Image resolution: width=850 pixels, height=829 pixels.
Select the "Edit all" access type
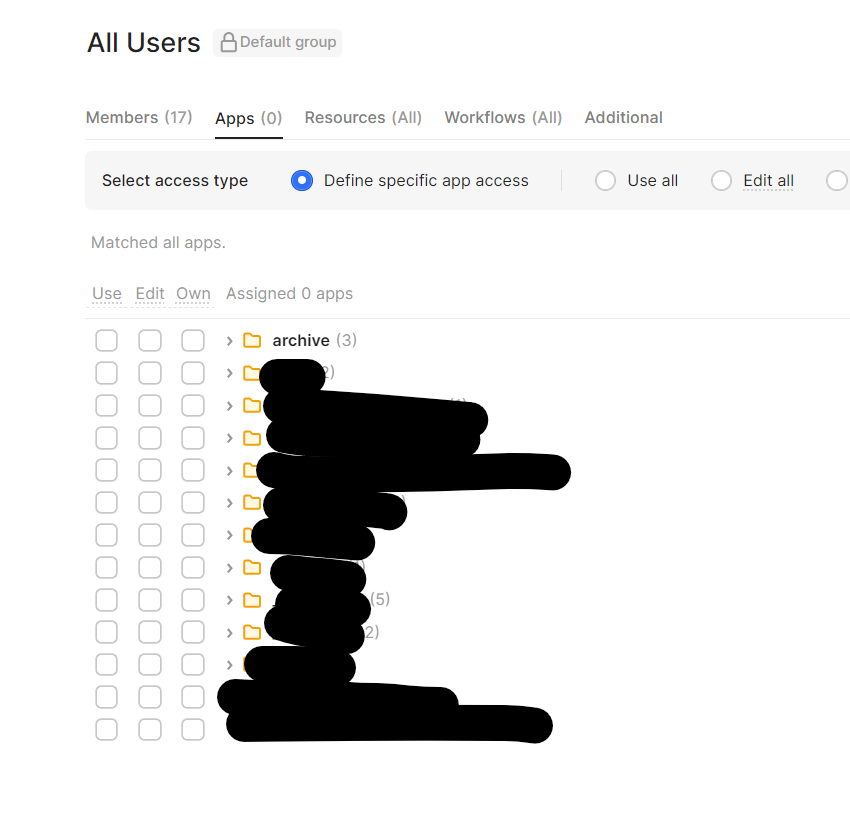(x=721, y=180)
